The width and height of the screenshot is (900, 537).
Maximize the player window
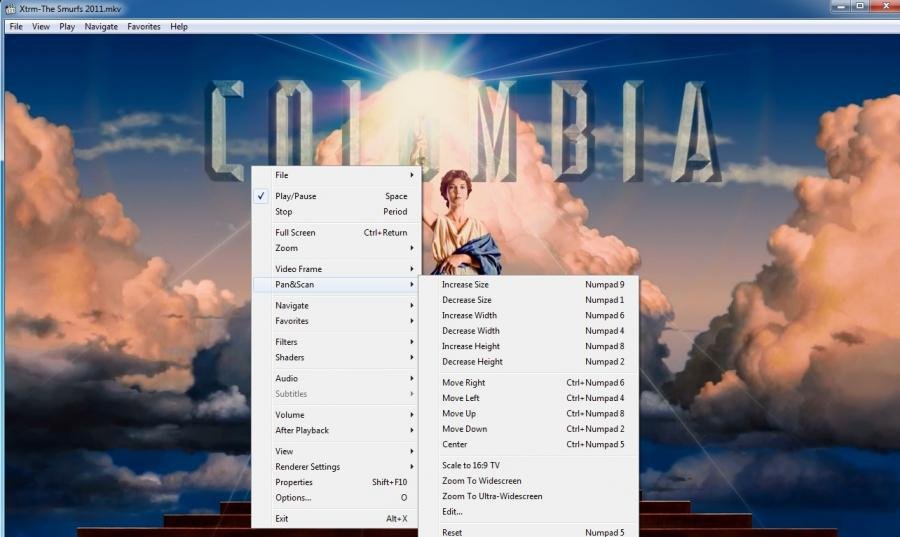click(x=860, y=6)
